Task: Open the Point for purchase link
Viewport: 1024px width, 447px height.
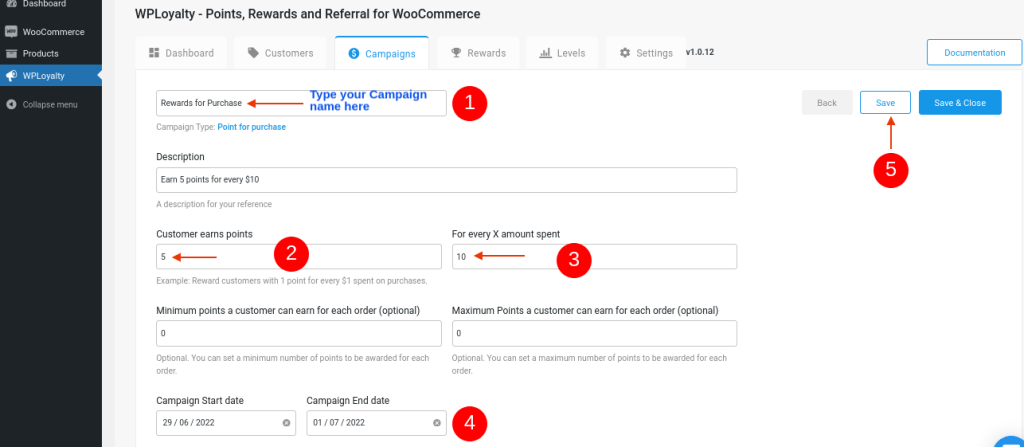Action: 251,127
